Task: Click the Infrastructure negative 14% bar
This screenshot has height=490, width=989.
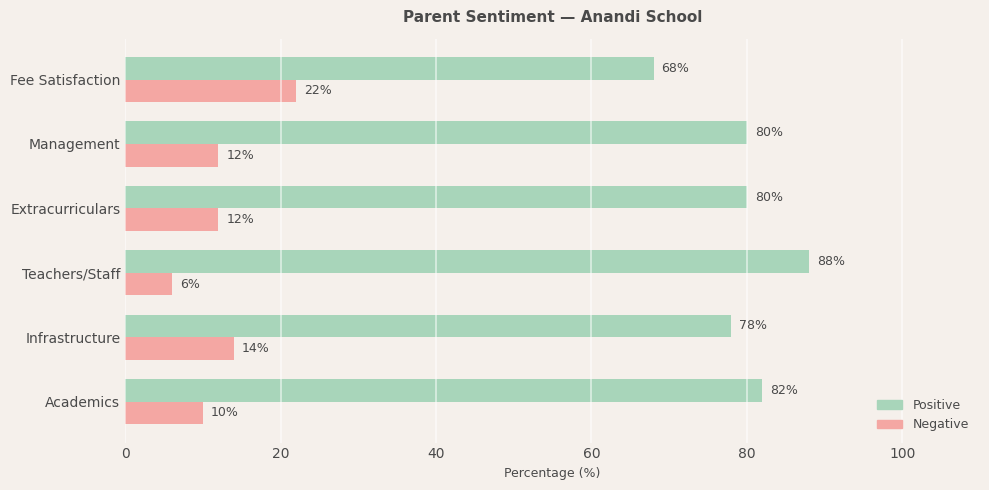Action: tap(179, 348)
